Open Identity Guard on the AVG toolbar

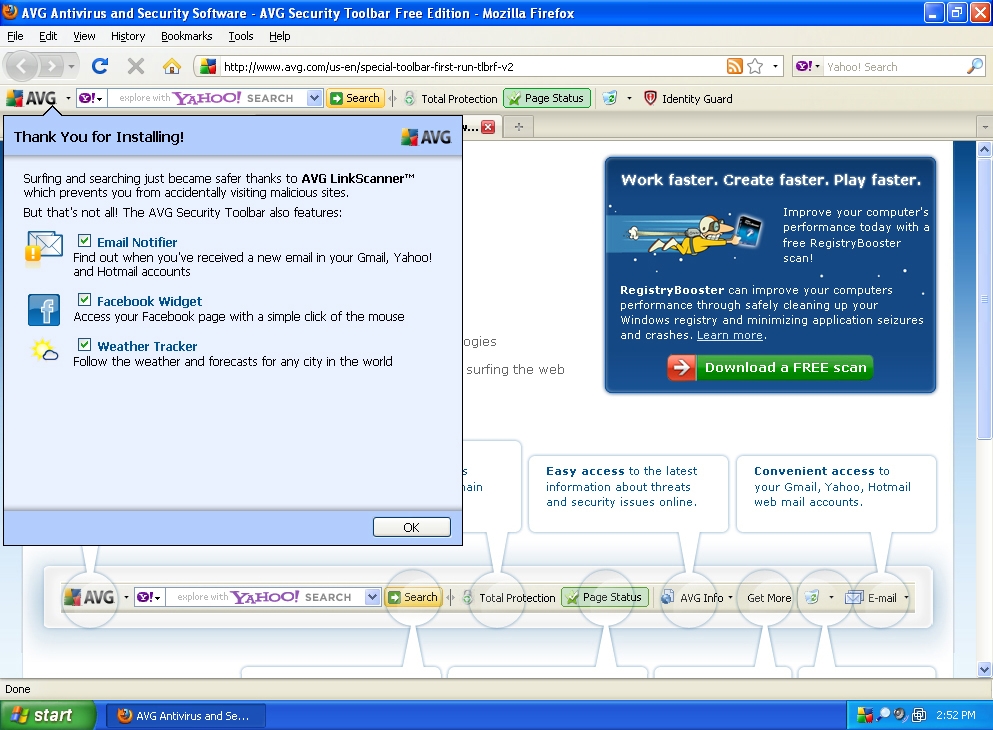point(688,99)
